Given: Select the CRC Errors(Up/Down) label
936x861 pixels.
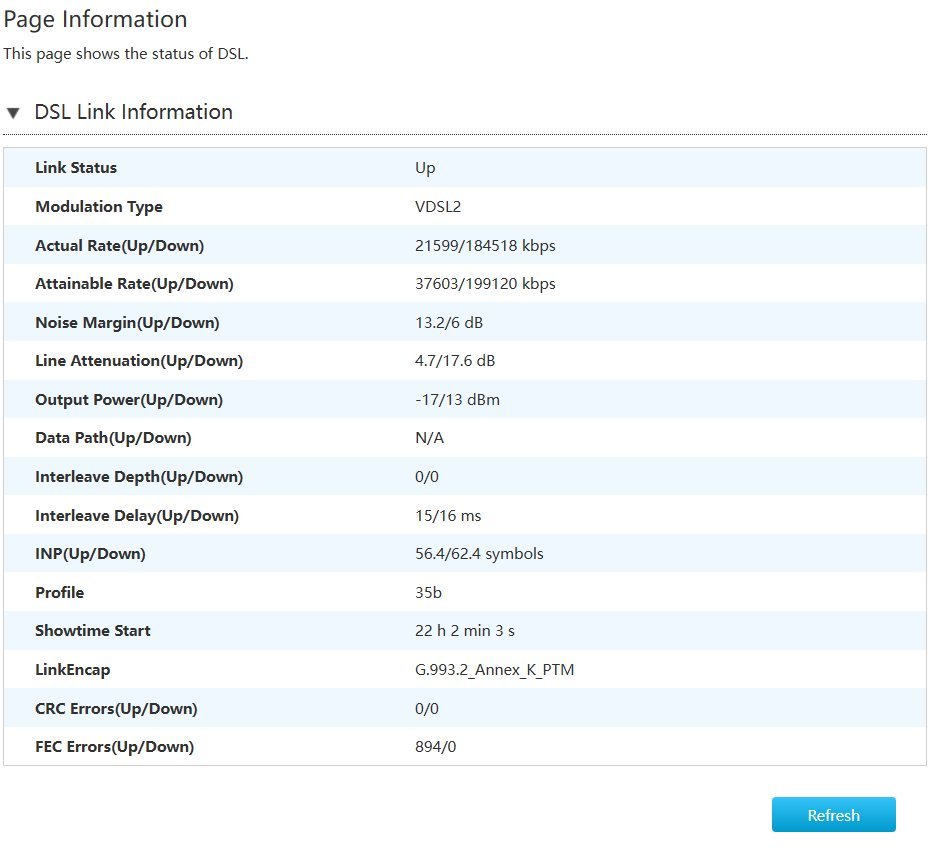Looking at the screenshot, I should pos(116,709).
